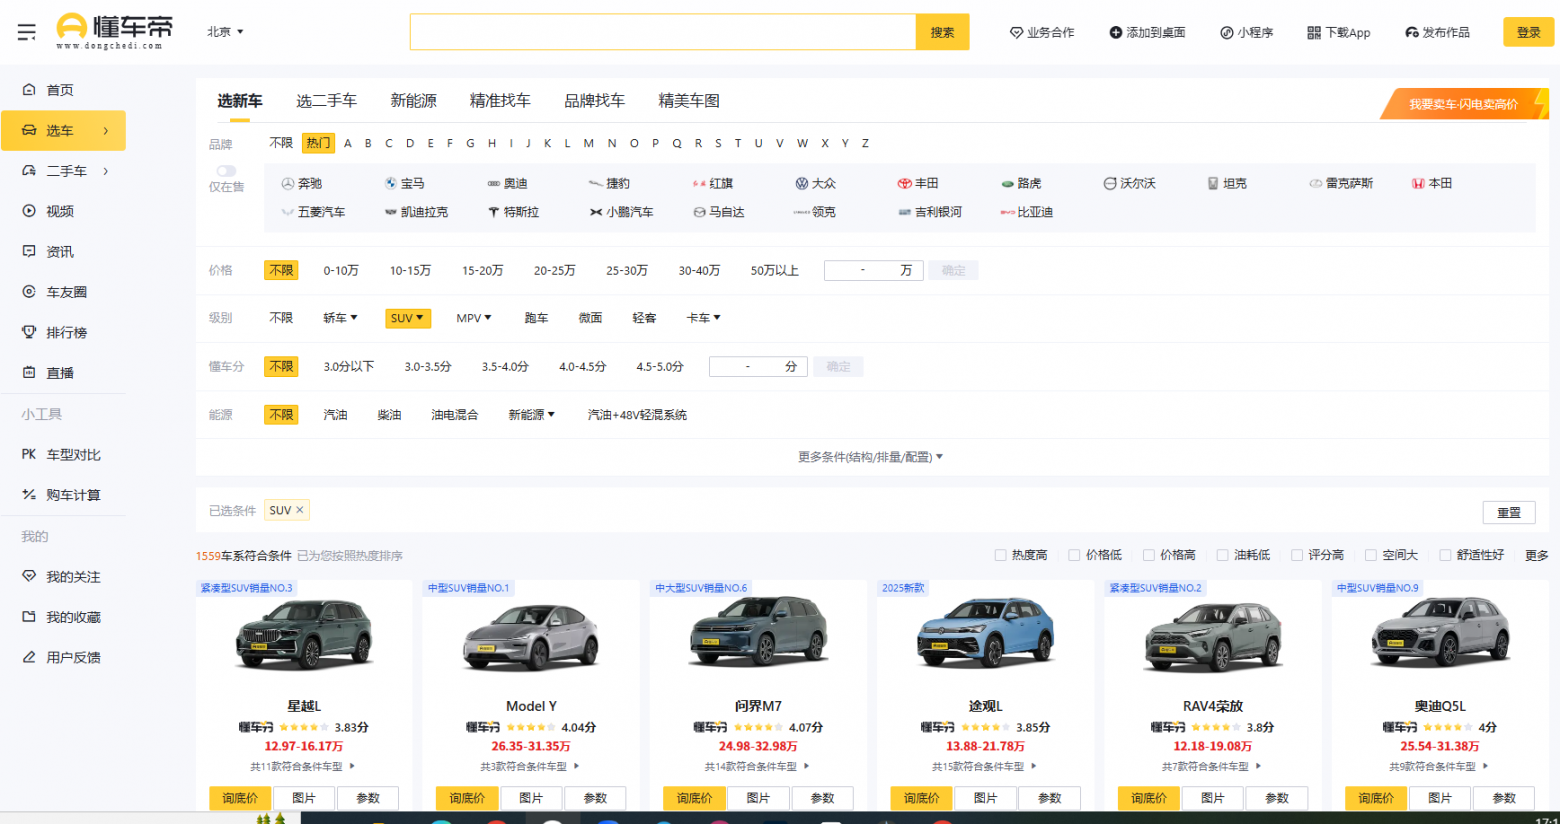The height and width of the screenshot is (824, 1560).
Task: Toggle the on-sale only (仅在售) switch
Action: point(227,171)
